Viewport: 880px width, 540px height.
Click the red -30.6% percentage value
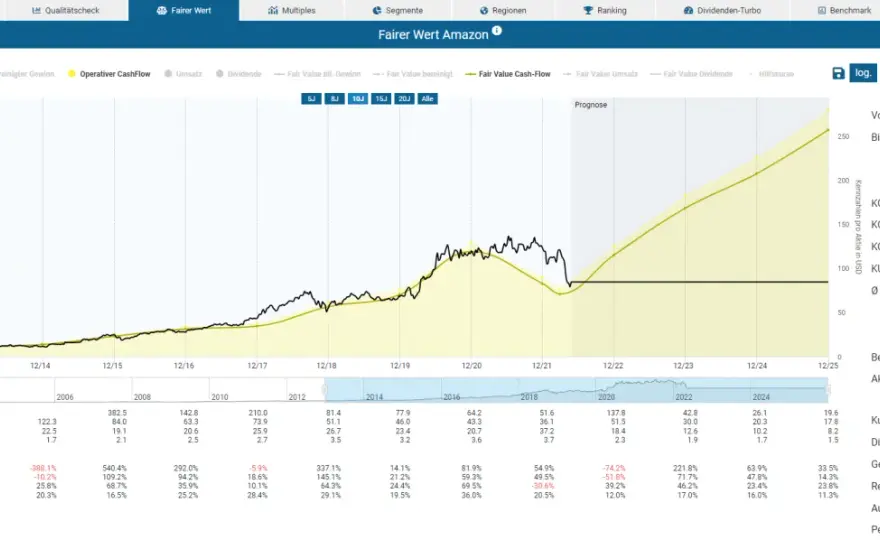[x=543, y=486]
